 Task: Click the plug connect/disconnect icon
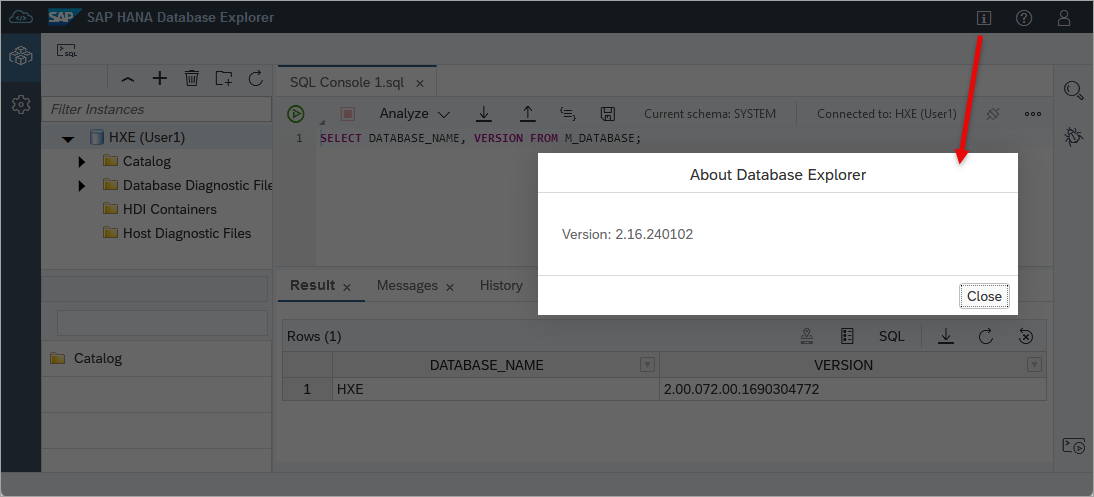[x=994, y=113]
